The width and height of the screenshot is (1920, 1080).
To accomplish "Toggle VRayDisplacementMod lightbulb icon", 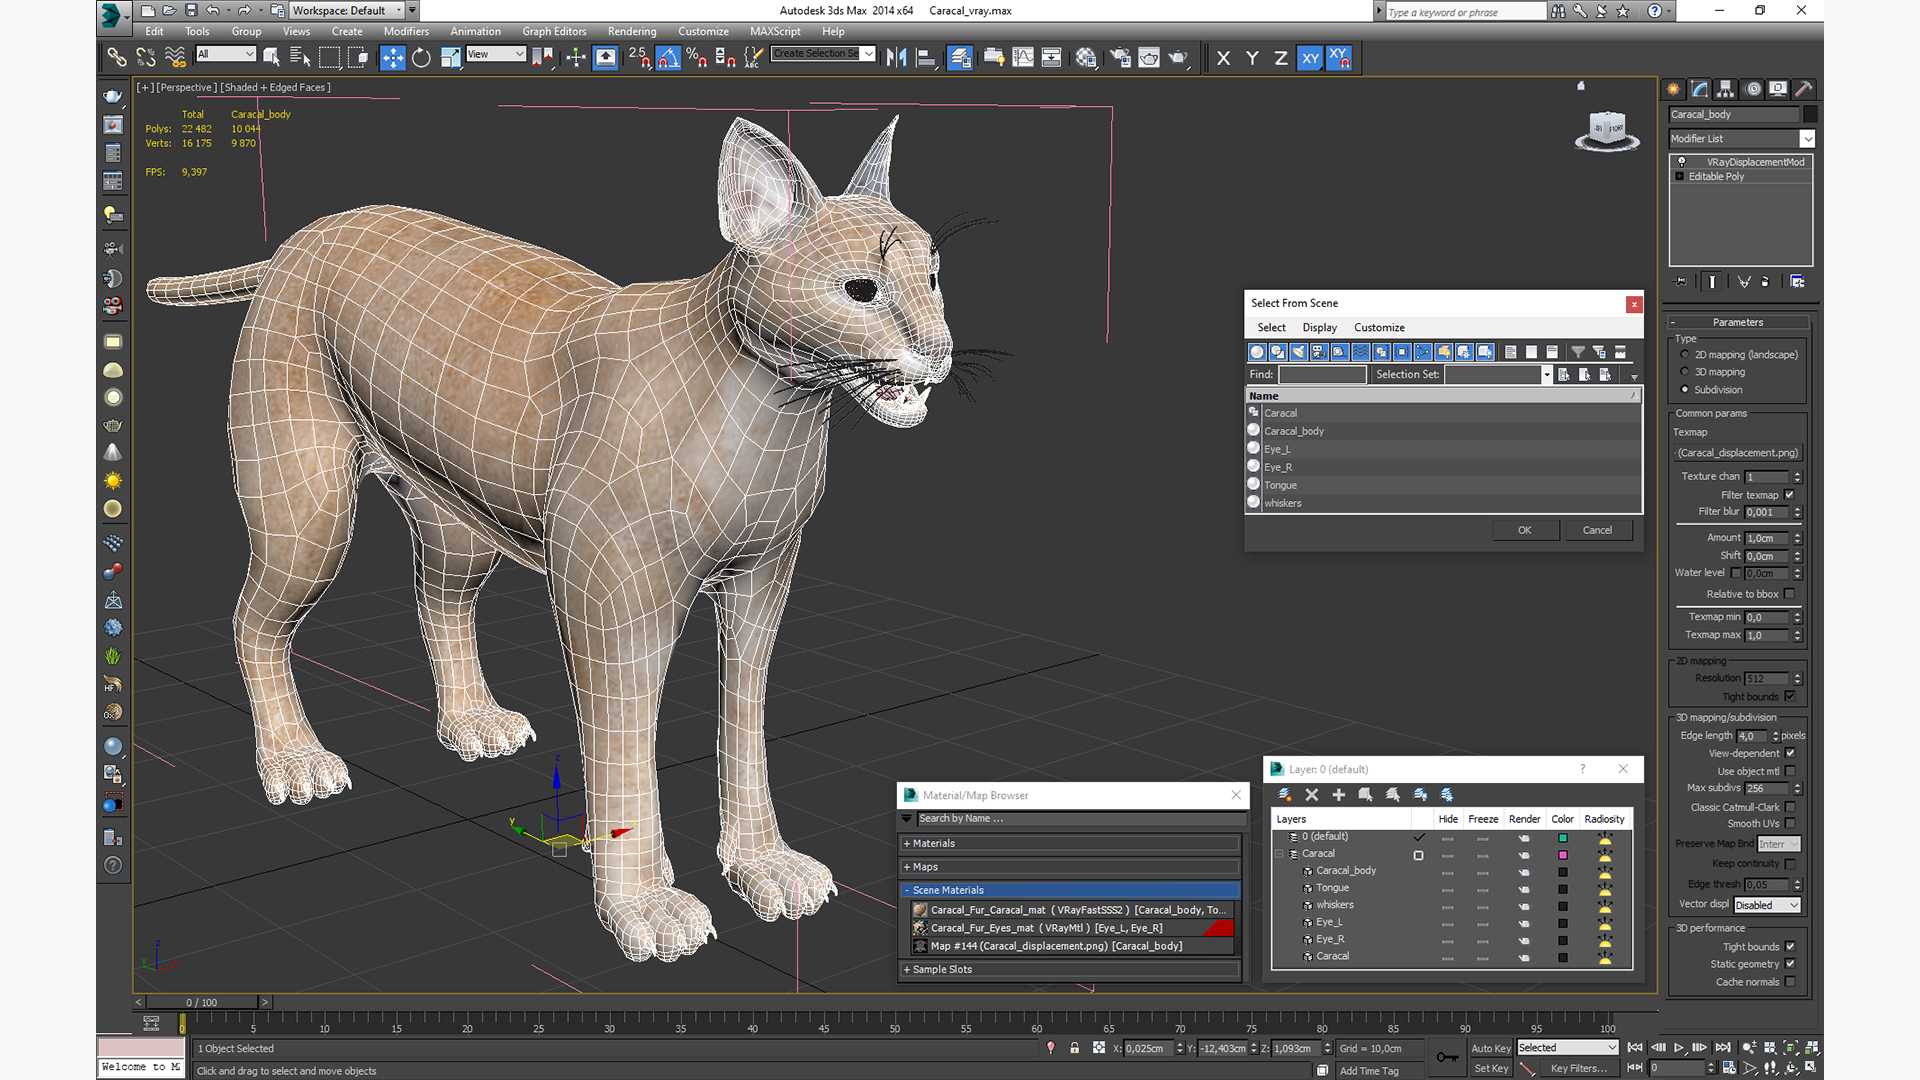I will tap(1682, 162).
